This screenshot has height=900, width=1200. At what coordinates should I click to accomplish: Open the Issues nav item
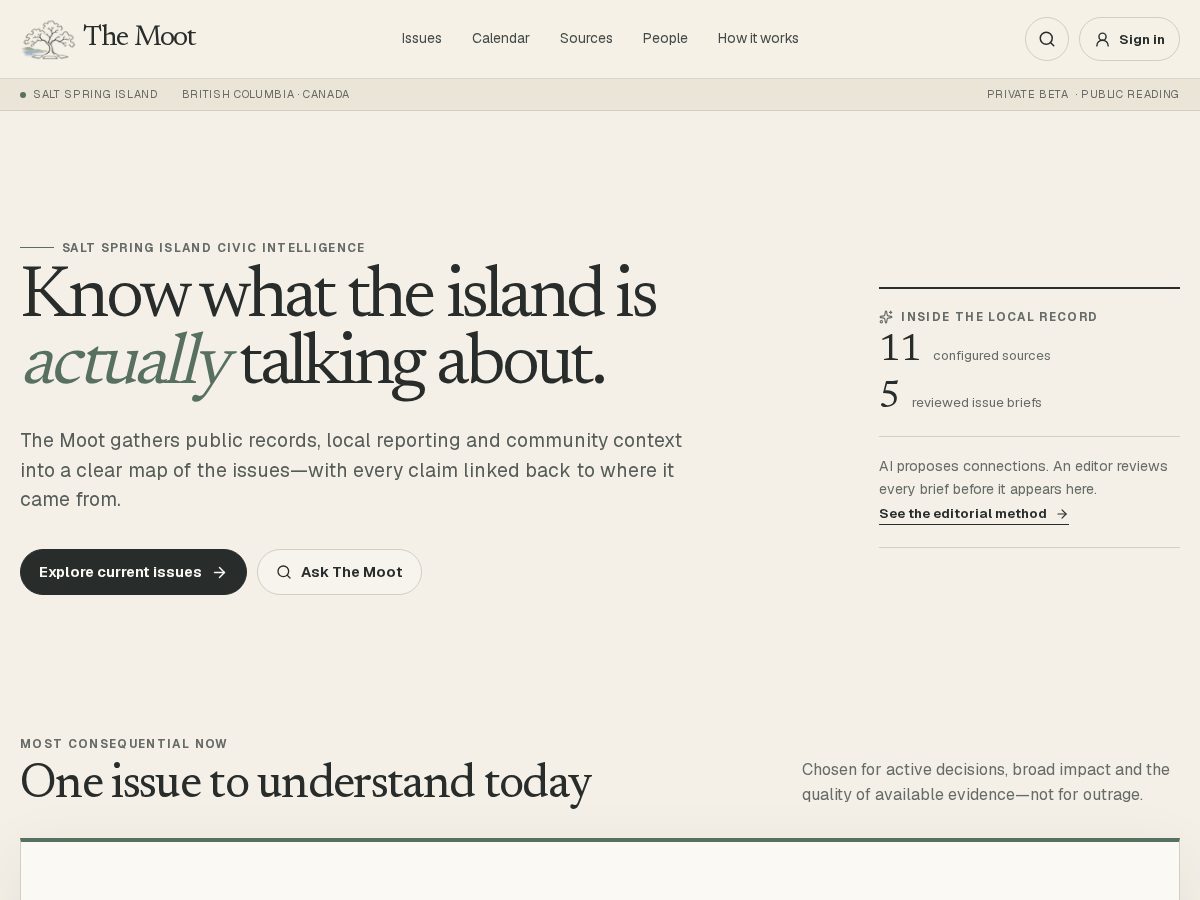[x=421, y=38]
